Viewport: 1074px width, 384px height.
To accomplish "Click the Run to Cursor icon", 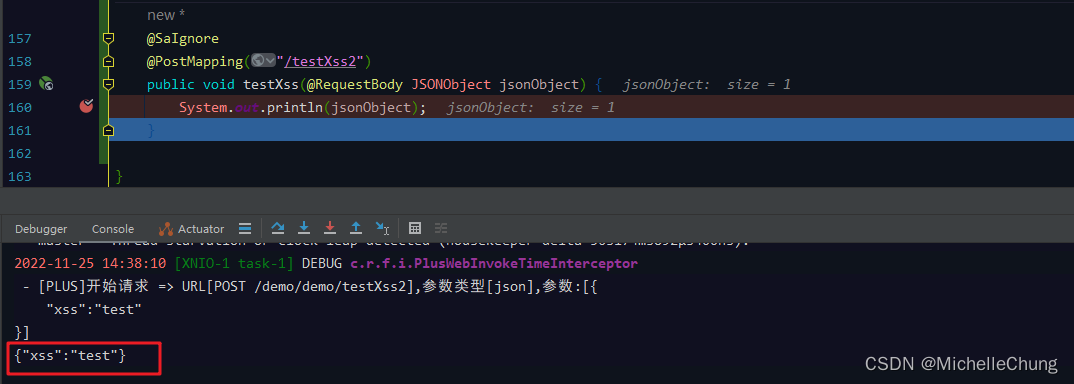I will pyautogui.click(x=382, y=228).
